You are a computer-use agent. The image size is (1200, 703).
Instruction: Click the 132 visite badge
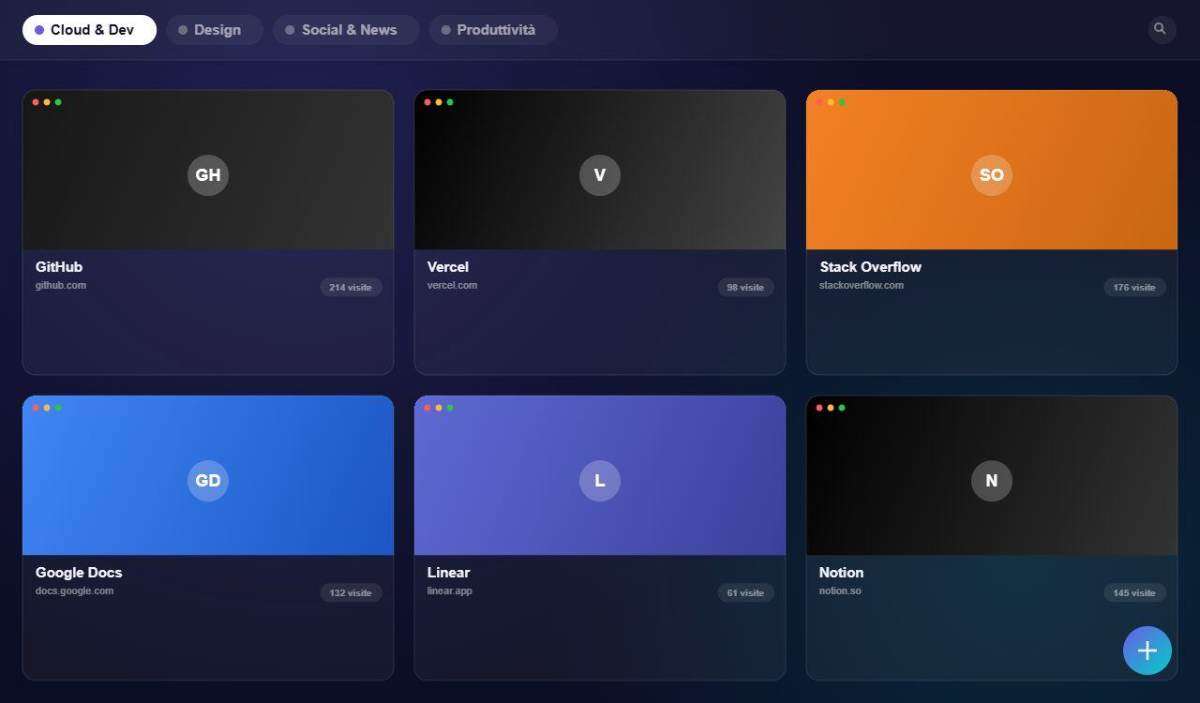[x=351, y=594]
